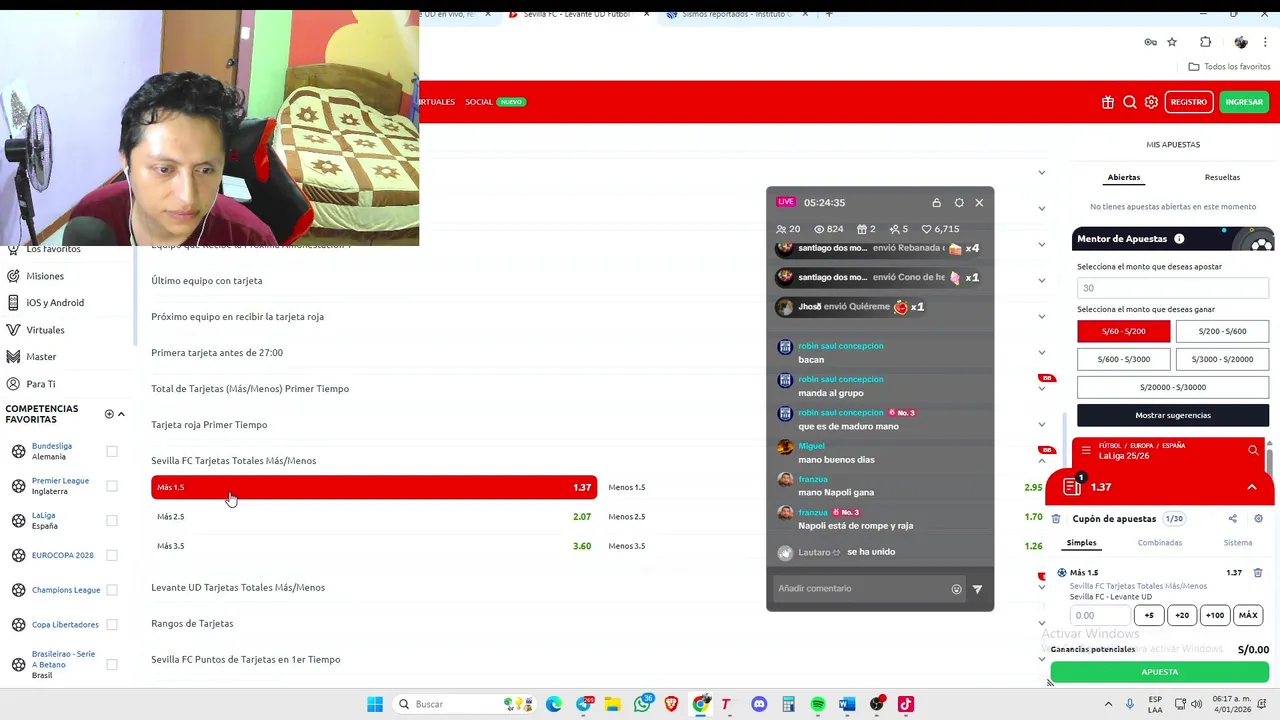Tick the Brasileirao Serie A checkbox

(112, 664)
